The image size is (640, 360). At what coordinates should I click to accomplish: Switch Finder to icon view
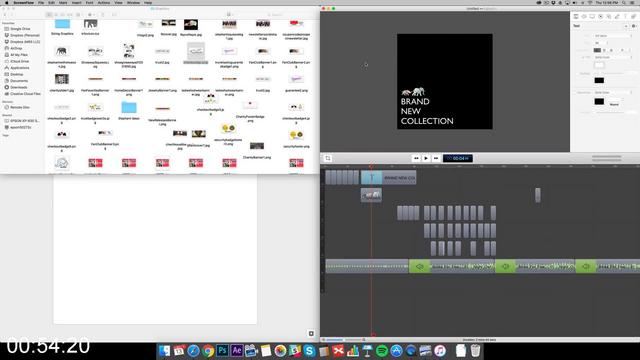click(49, 15)
